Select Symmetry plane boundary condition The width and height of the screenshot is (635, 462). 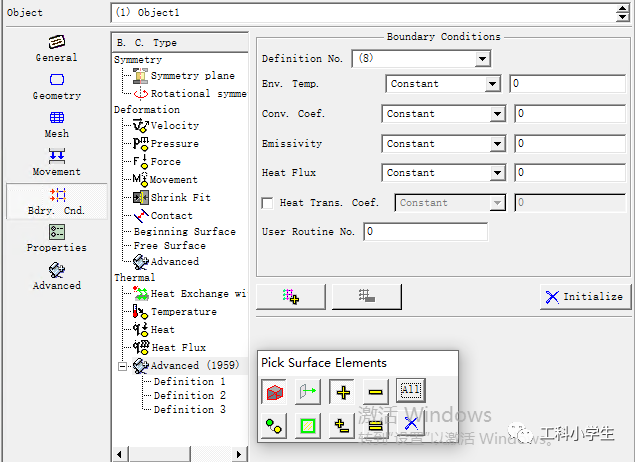click(x=184, y=76)
